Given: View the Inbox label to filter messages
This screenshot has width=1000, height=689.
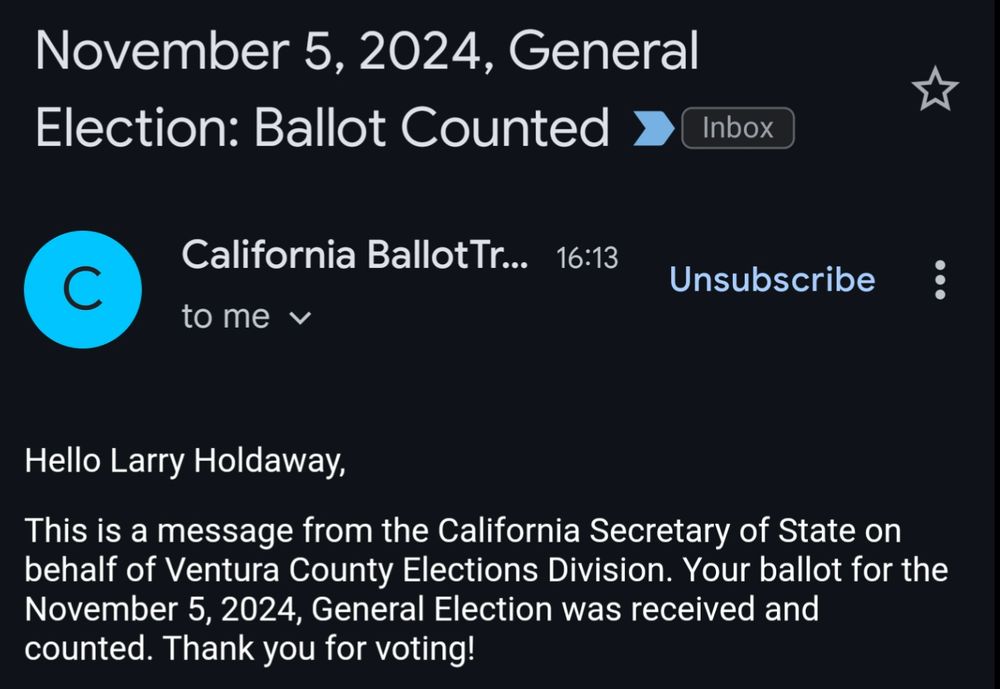Looking at the screenshot, I should [737, 127].
